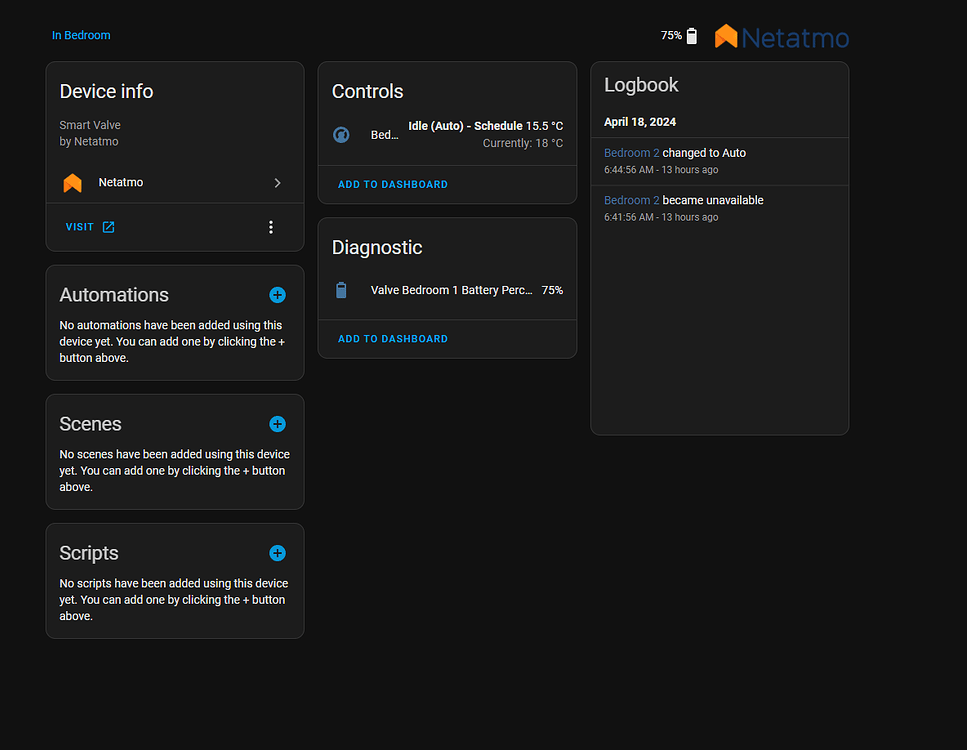Click ADD TO DASHBOARD under Controls
The height and width of the screenshot is (750, 967).
pos(392,184)
